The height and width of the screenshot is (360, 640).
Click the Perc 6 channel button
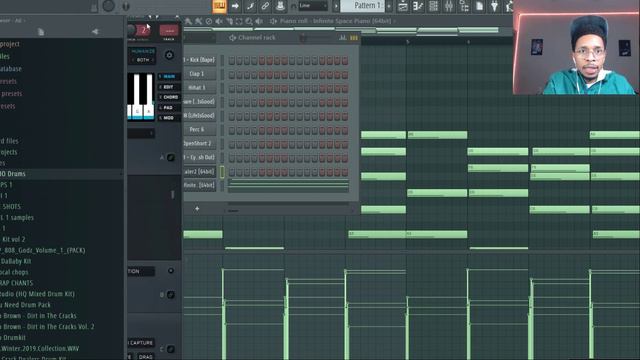(x=200, y=129)
